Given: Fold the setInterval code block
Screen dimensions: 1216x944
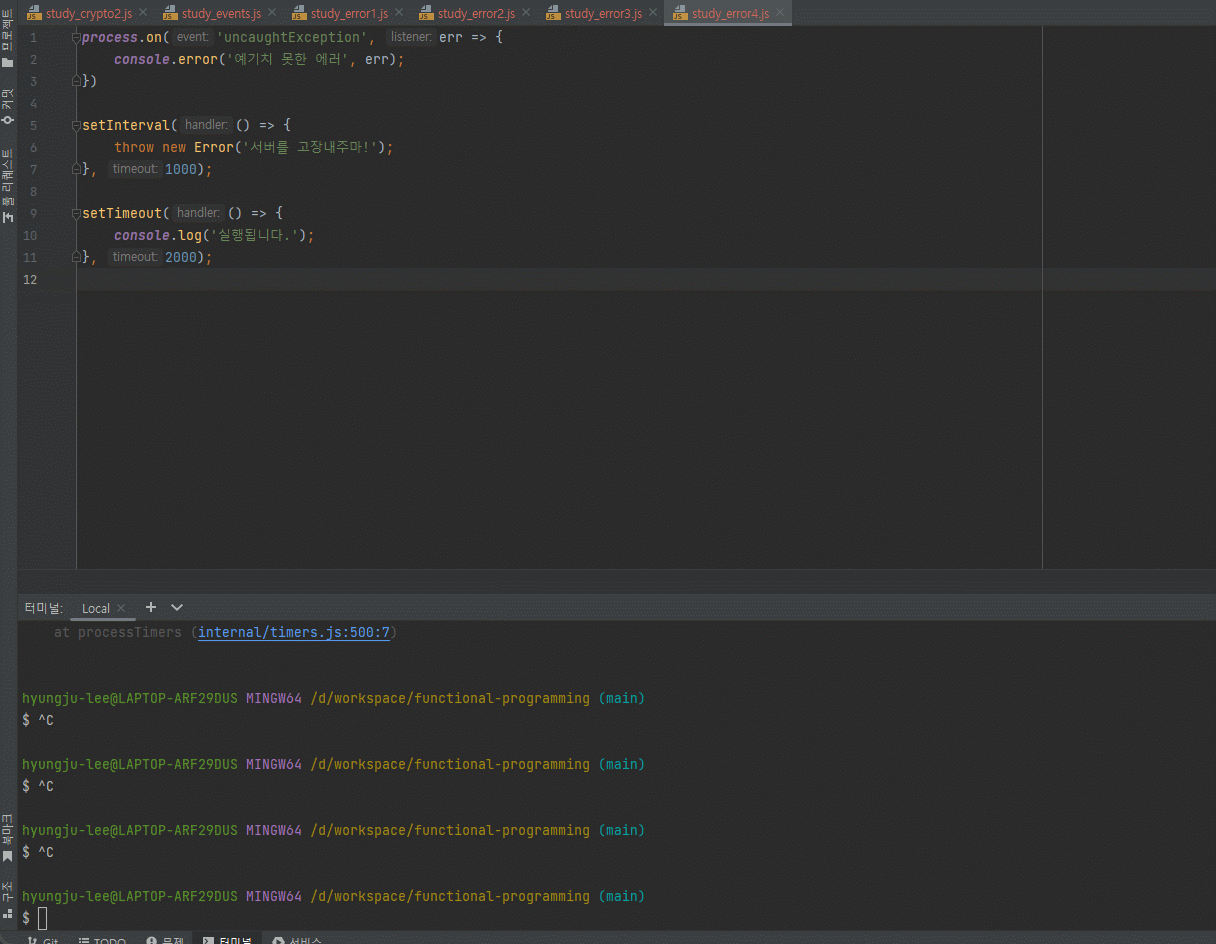Looking at the screenshot, I should (76, 125).
